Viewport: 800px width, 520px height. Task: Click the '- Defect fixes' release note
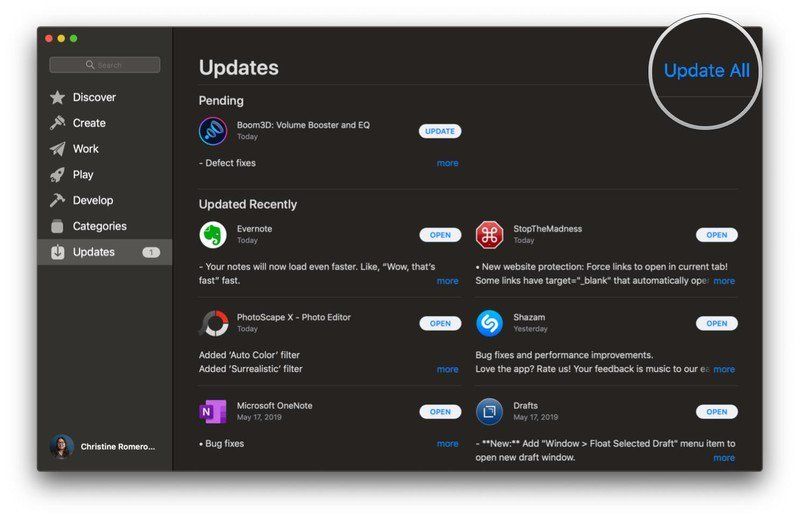[227, 163]
